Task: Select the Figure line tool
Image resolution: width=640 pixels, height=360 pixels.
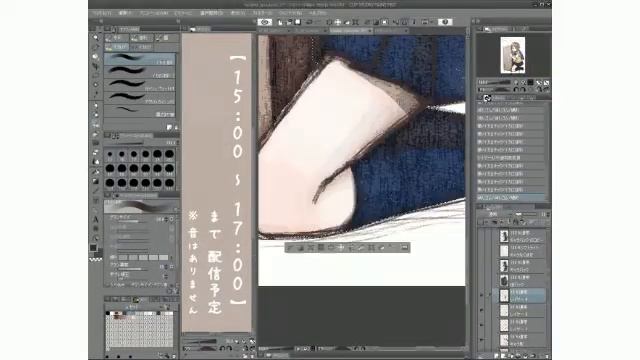Action: (96, 191)
